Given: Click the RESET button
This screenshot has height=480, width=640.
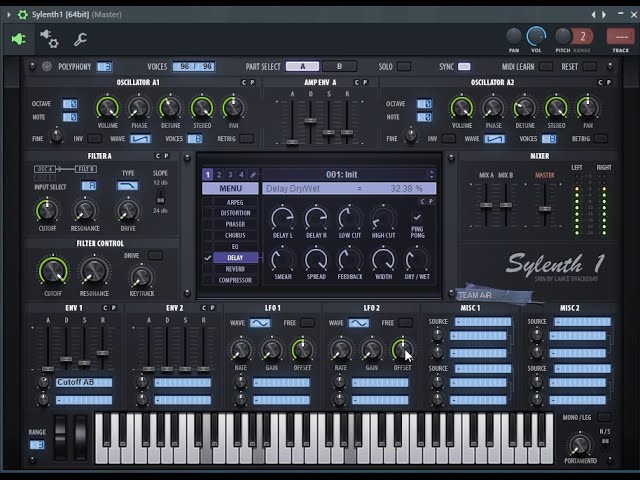Looking at the screenshot, I should (x=589, y=67).
